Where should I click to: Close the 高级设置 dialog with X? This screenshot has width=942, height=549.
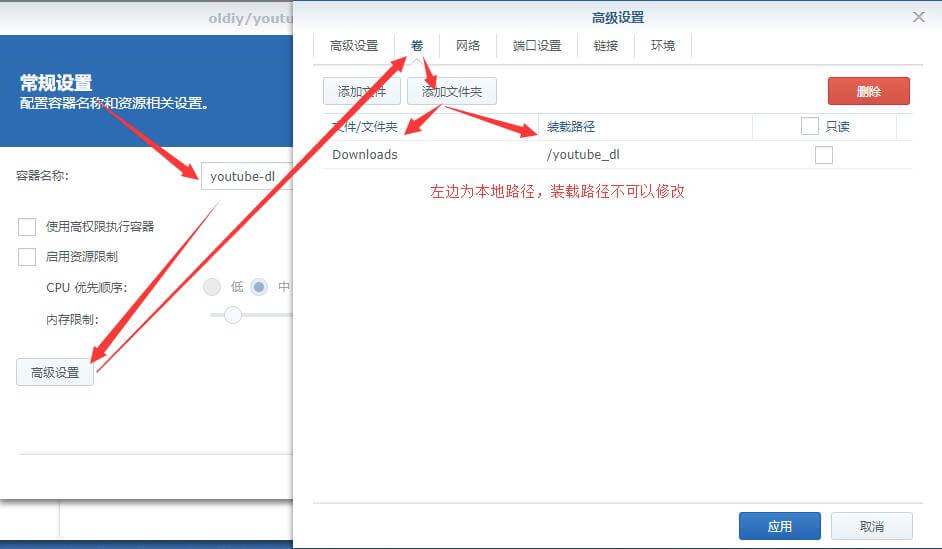(x=919, y=17)
